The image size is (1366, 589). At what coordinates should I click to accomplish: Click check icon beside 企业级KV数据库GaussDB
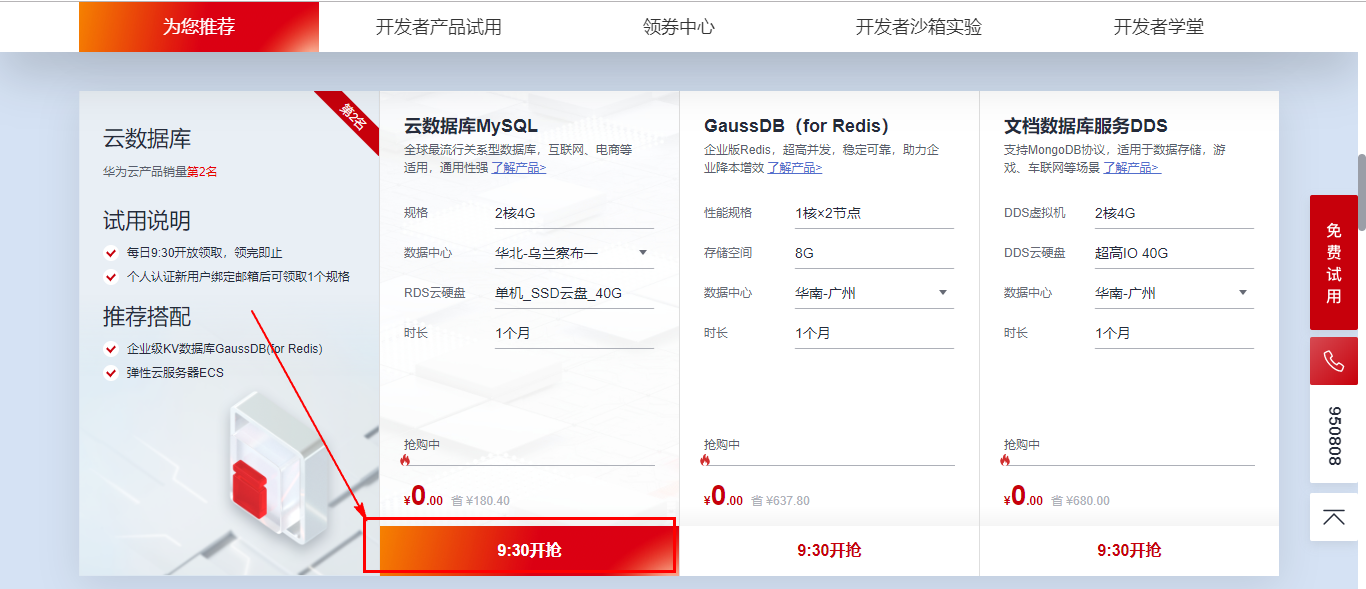[111, 349]
